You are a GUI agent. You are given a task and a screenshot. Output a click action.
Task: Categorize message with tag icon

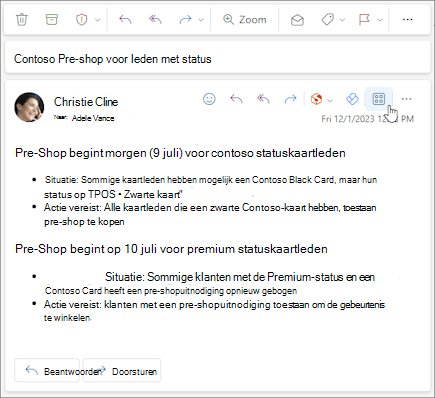pyautogui.click(x=327, y=20)
